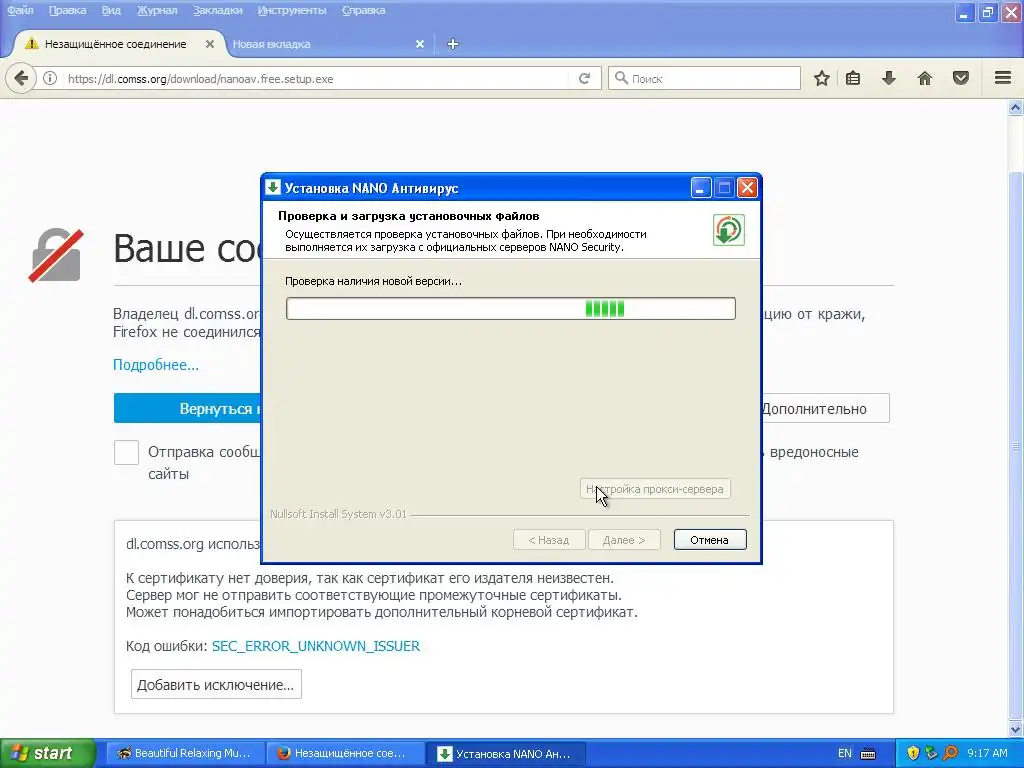Open the Справка menu
Screen dimensions: 1024x768
coord(364,10)
